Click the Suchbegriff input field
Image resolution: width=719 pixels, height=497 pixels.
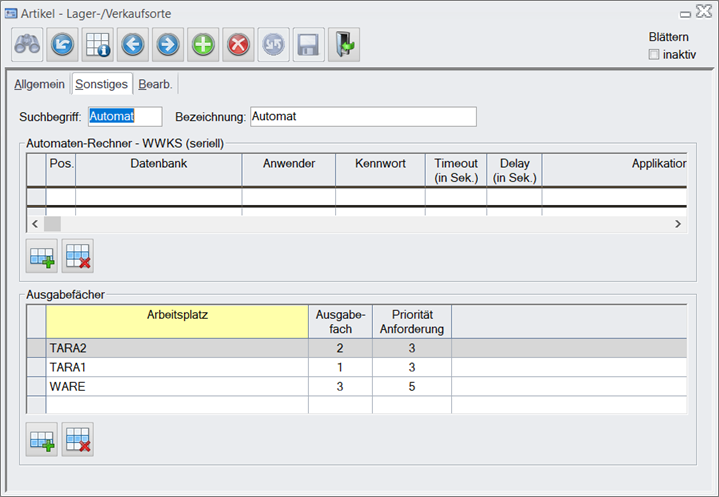pyautogui.click(x=124, y=117)
